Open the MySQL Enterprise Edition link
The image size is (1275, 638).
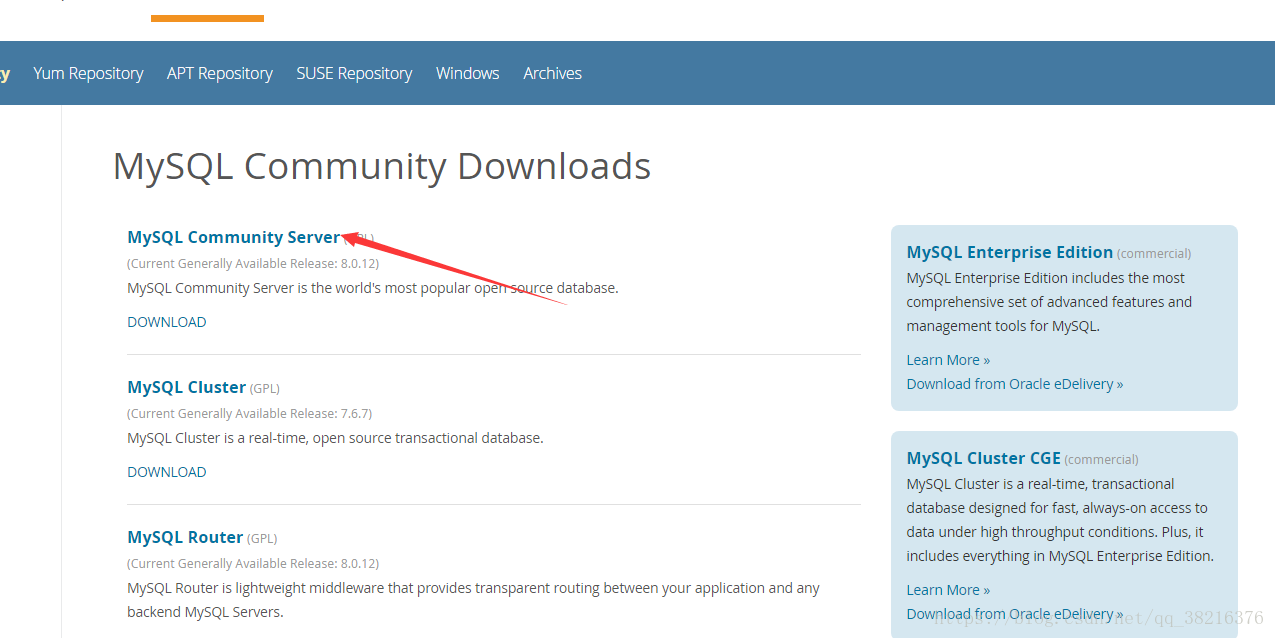(1009, 252)
